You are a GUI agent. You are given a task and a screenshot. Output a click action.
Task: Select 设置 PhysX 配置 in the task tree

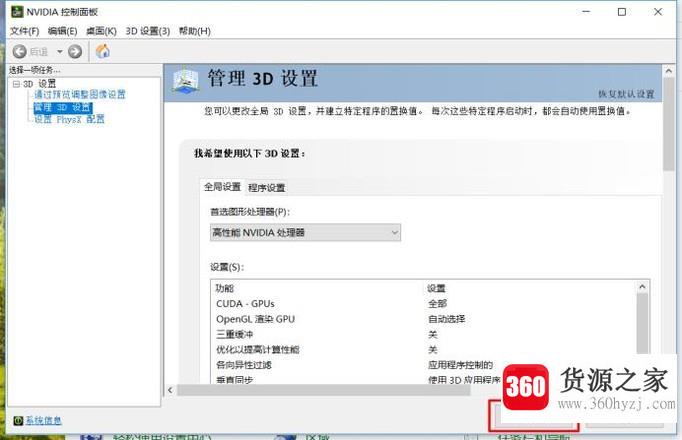coord(69,119)
